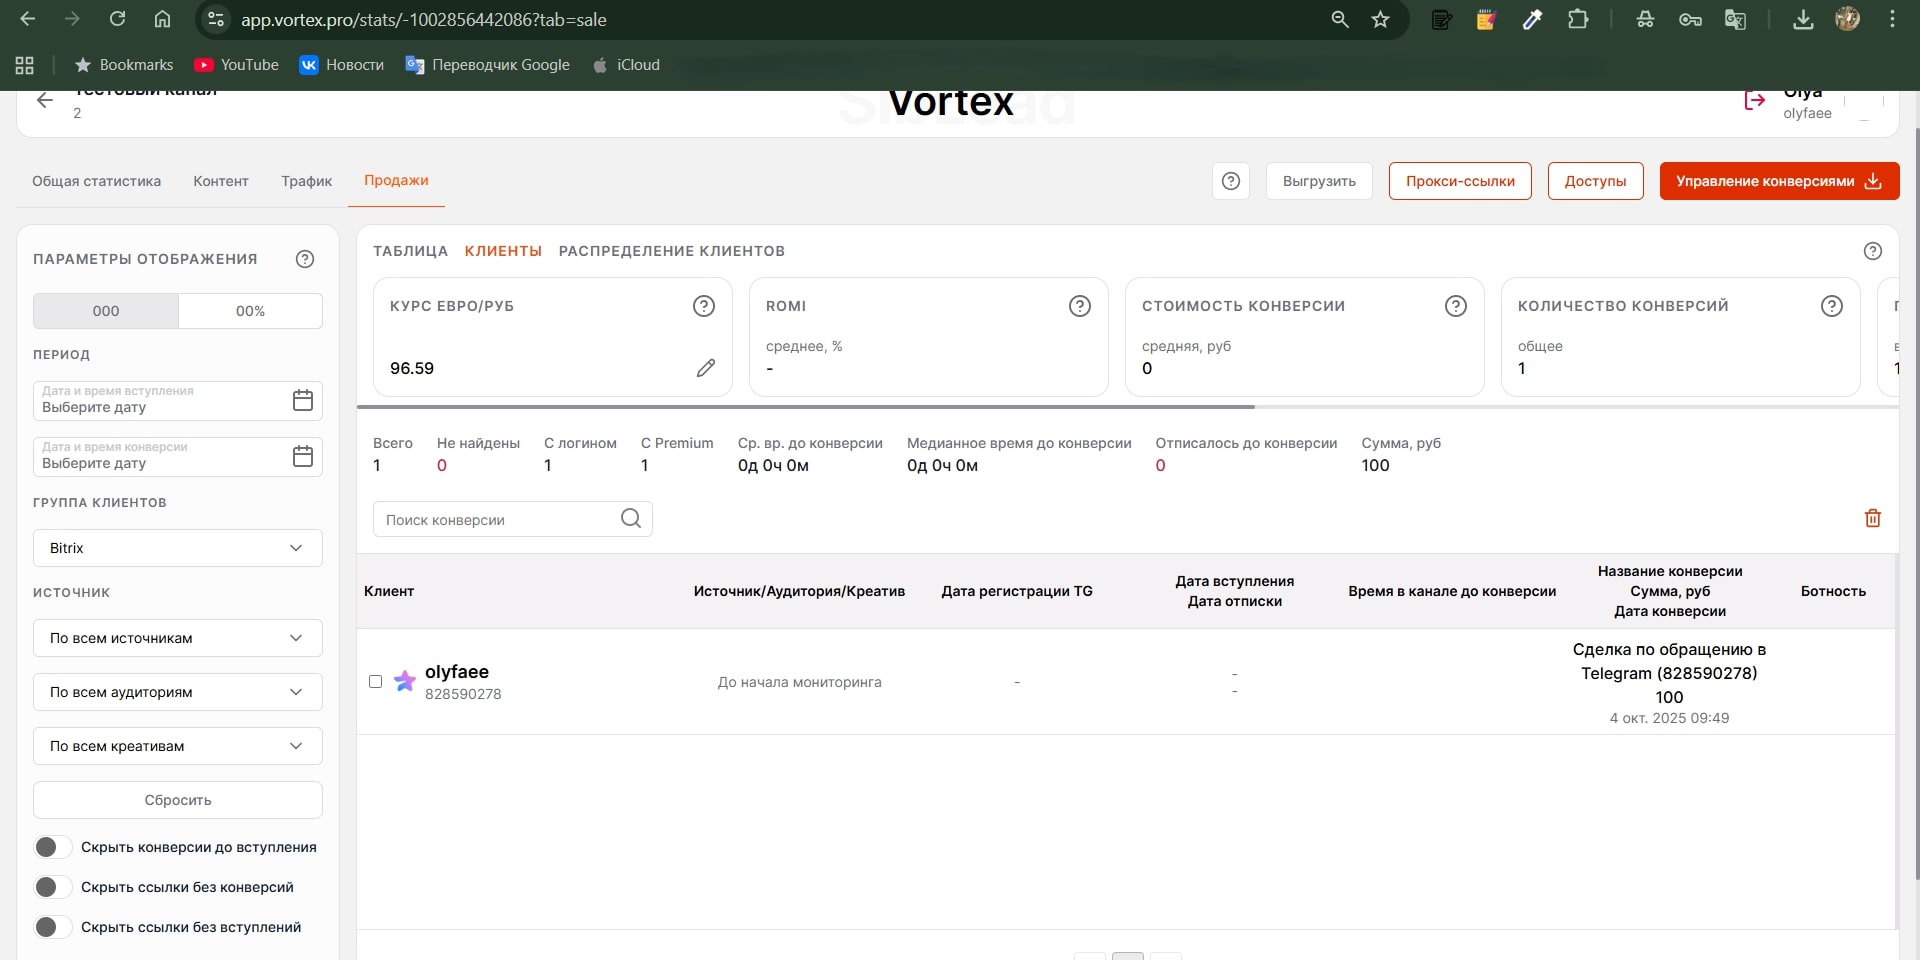Toggle Скрыть ссылки без вступлений switch
1920x960 pixels.
(52, 927)
